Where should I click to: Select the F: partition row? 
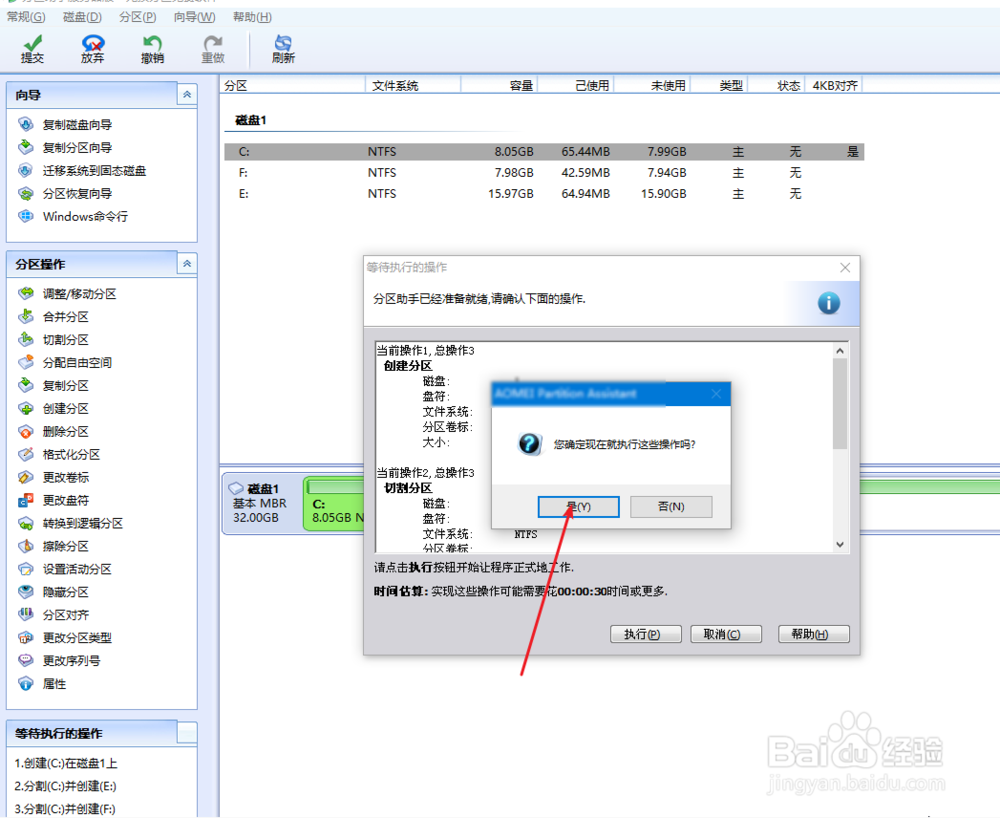[x=544, y=173]
